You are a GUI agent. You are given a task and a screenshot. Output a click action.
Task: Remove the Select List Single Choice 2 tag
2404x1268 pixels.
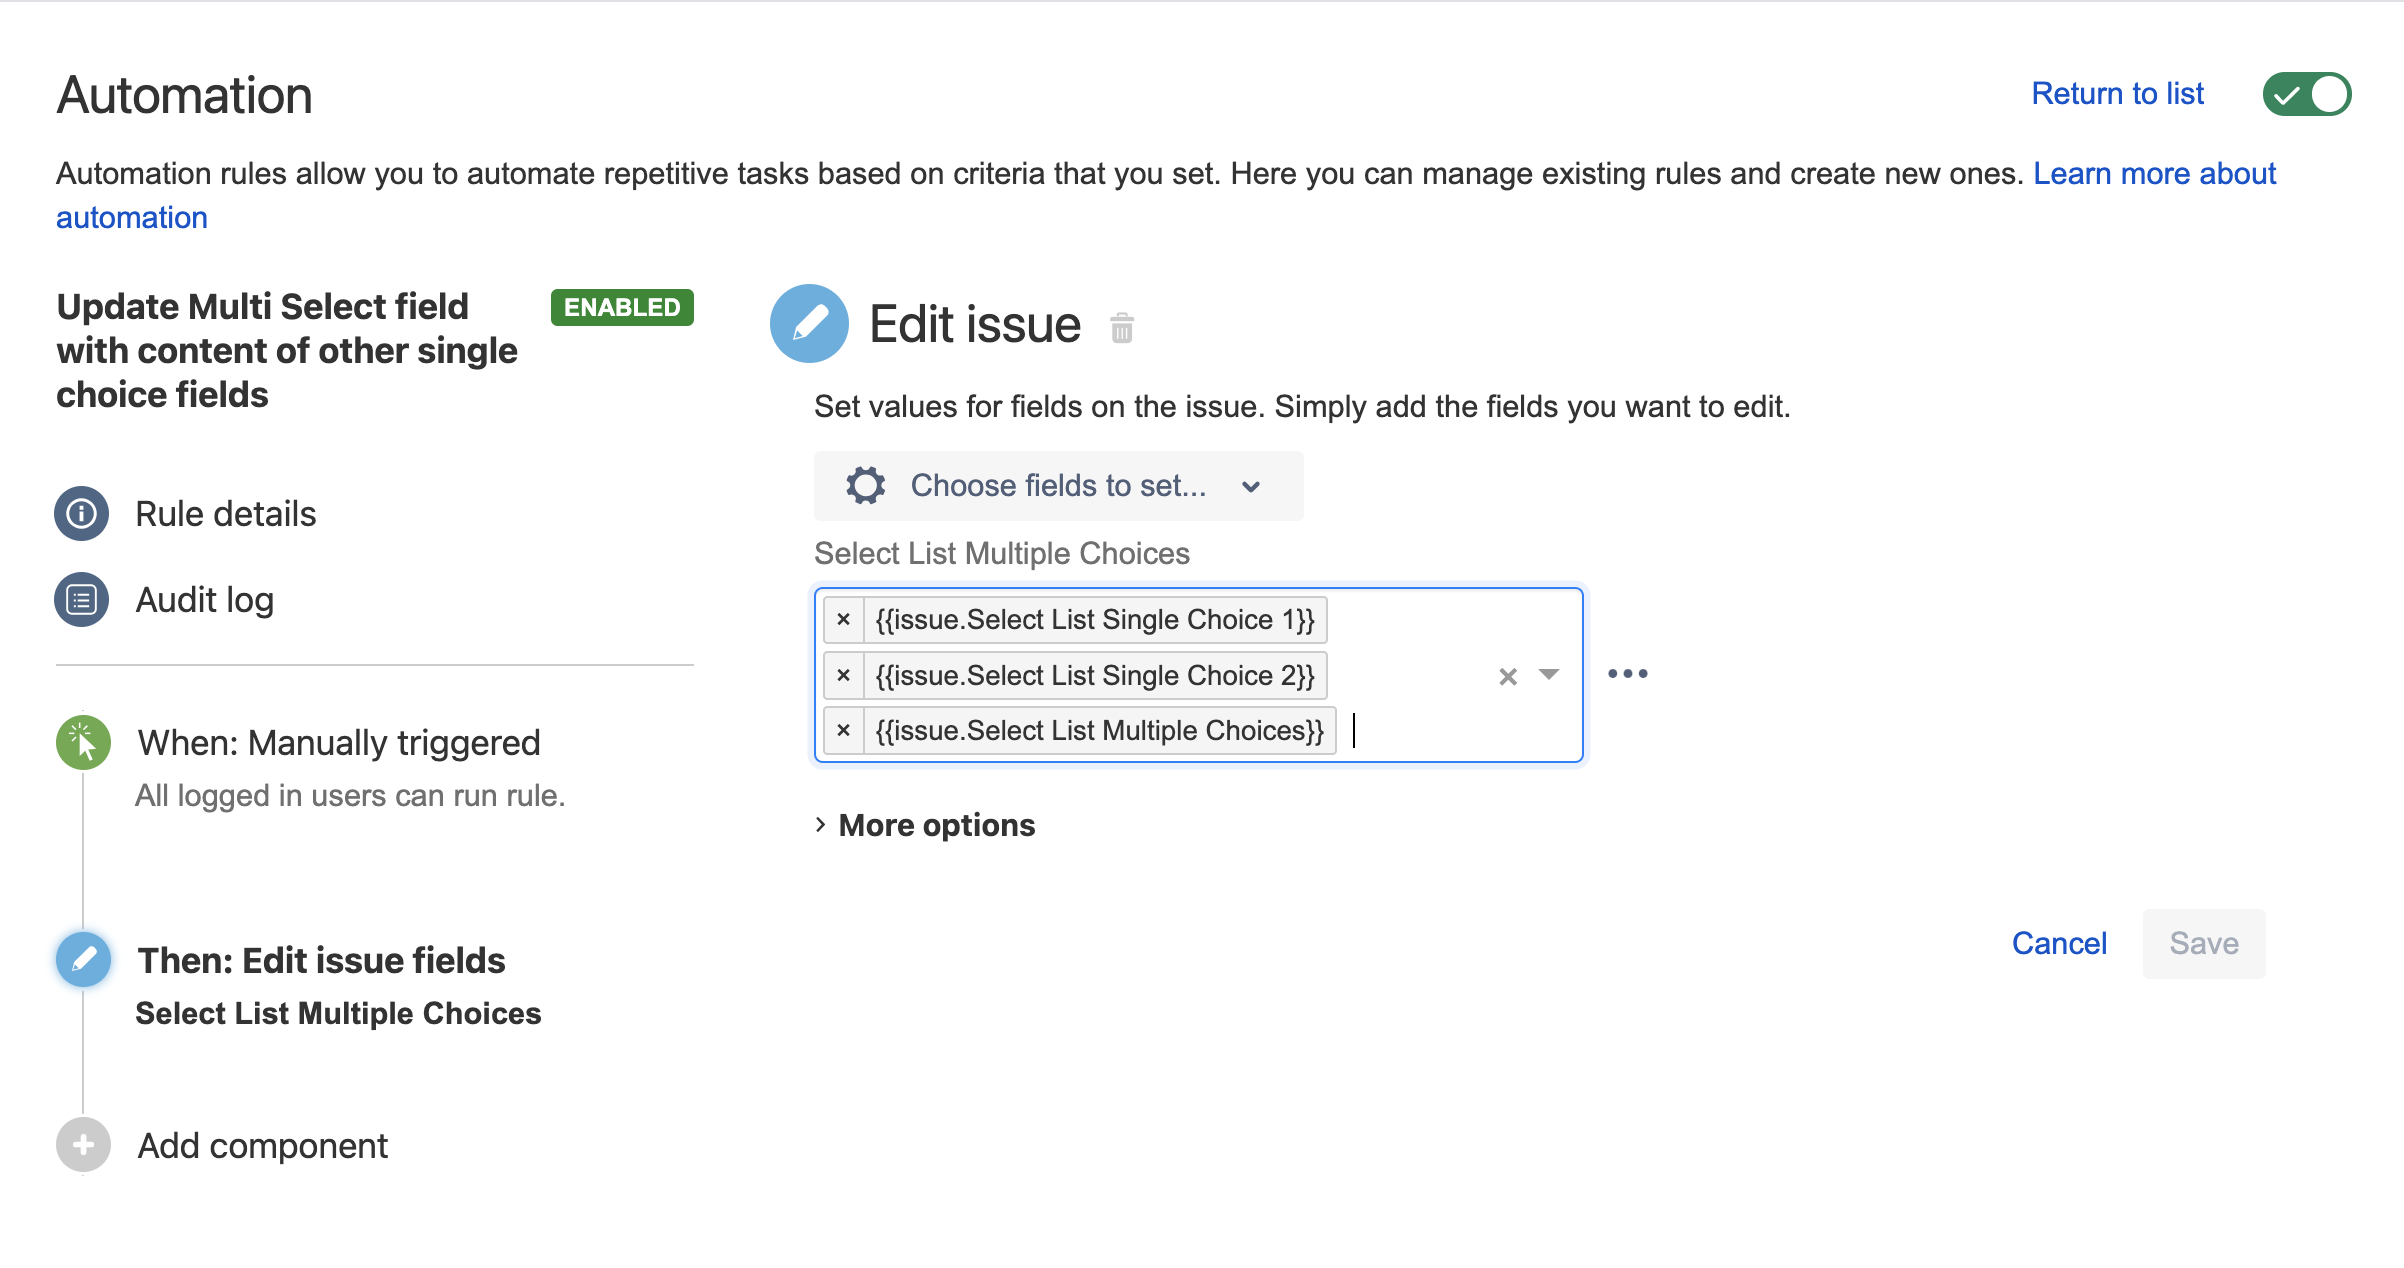(x=844, y=676)
